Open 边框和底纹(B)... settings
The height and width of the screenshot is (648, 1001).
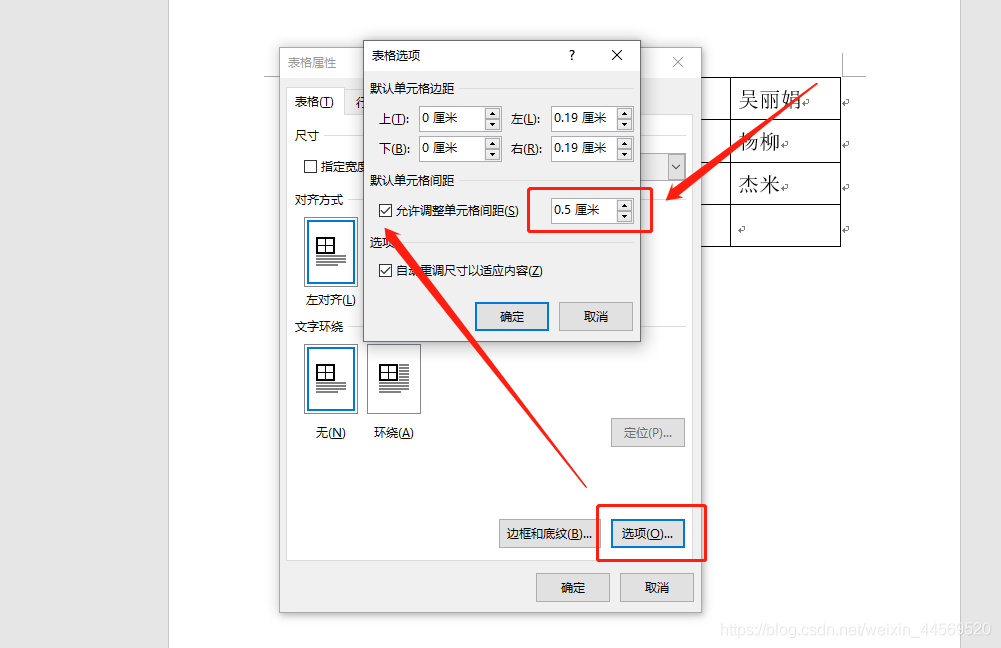point(548,534)
